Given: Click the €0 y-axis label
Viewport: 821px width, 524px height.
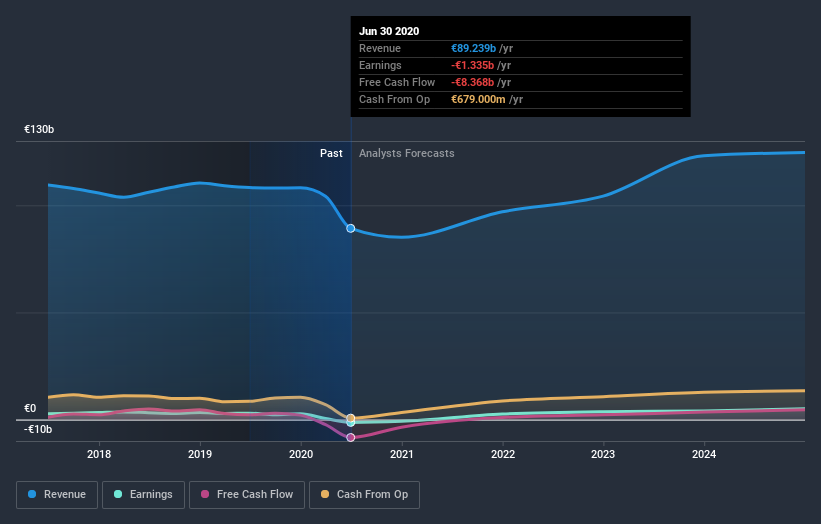Looking at the screenshot, I should pos(30,408).
